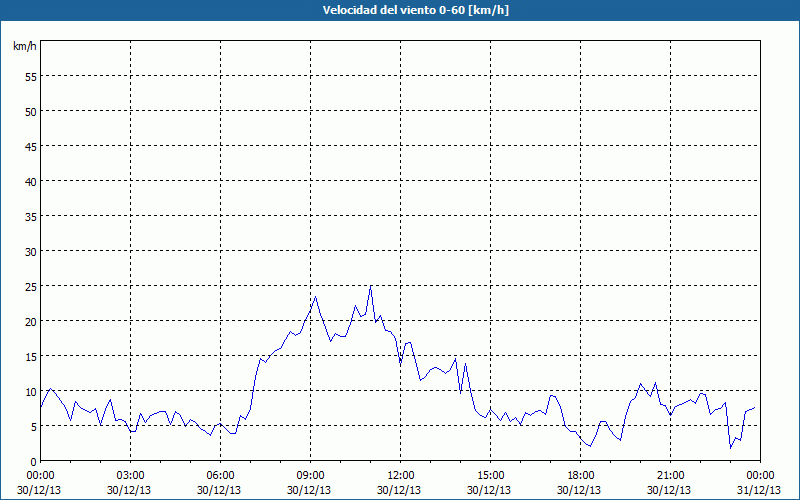Screen dimensions: 800x500
Task: Click the 06:00 time label
Action: click(220, 476)
